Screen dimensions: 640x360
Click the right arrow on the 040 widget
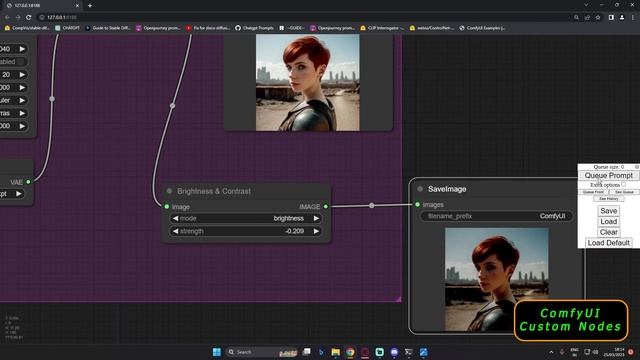(22, 49)
